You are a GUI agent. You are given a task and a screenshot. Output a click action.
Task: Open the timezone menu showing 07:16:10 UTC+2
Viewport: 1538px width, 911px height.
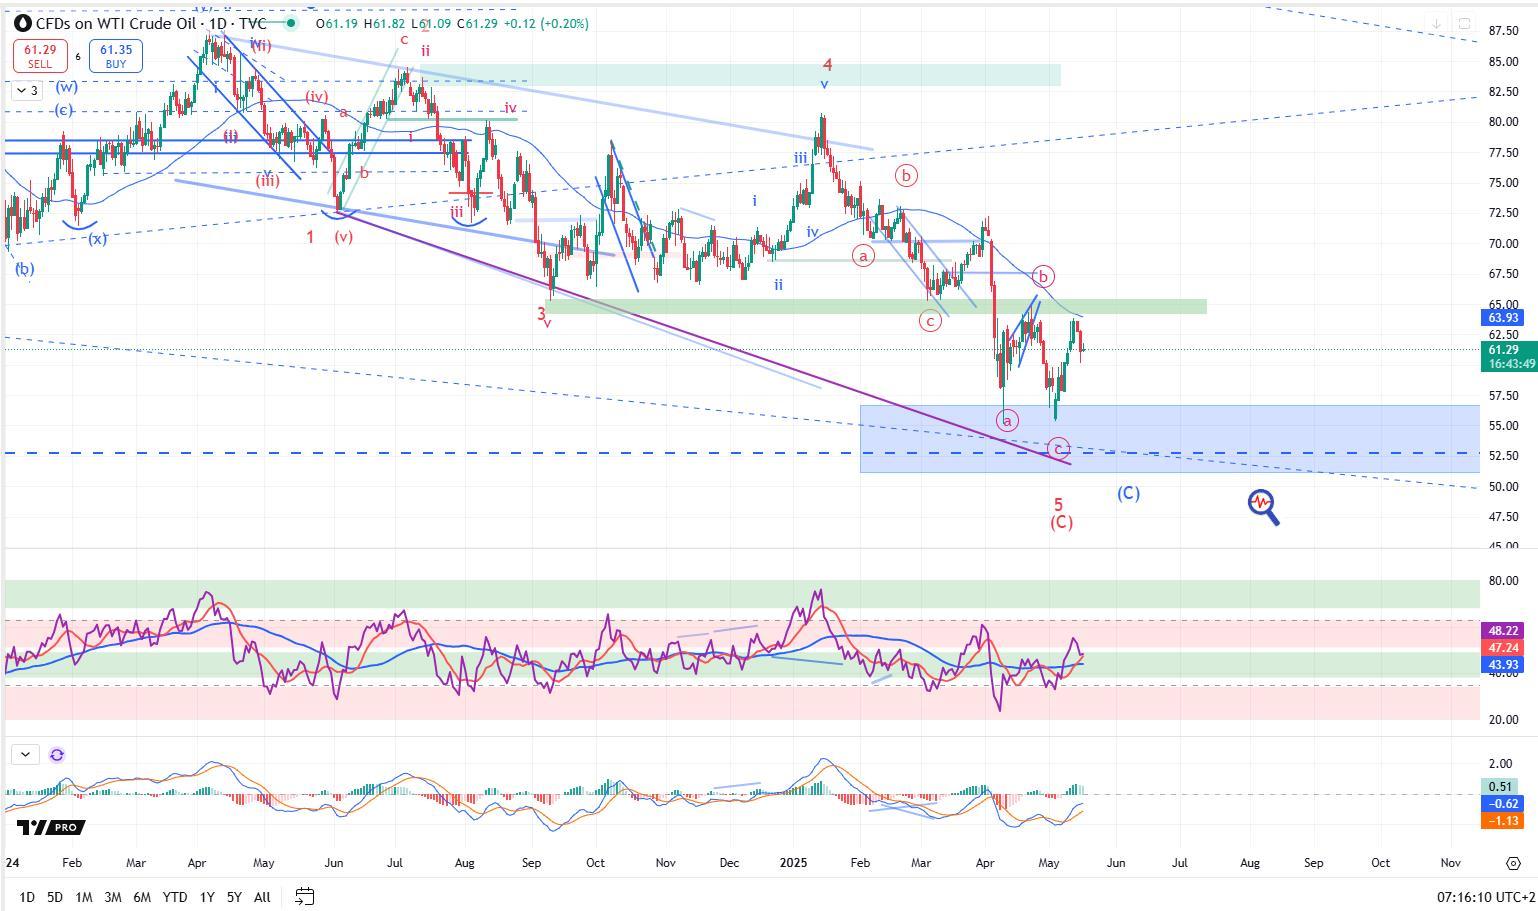point(1484,897)
